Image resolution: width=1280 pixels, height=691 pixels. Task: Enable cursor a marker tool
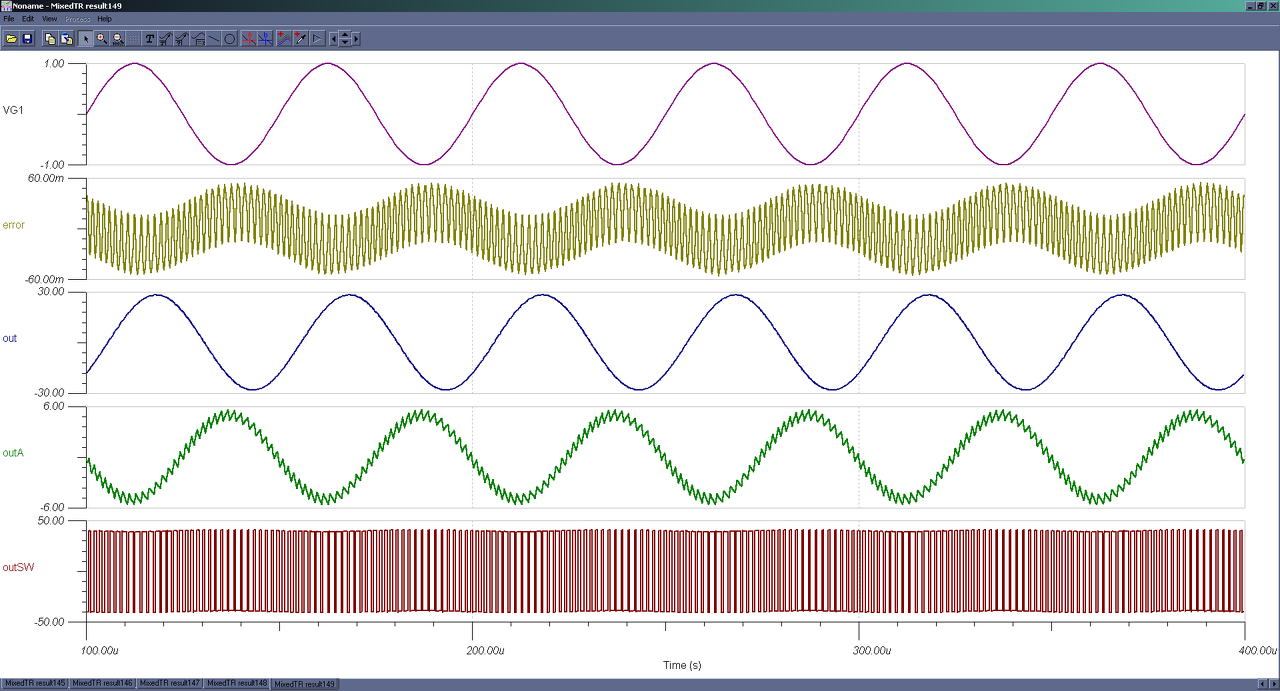point(249,39)
